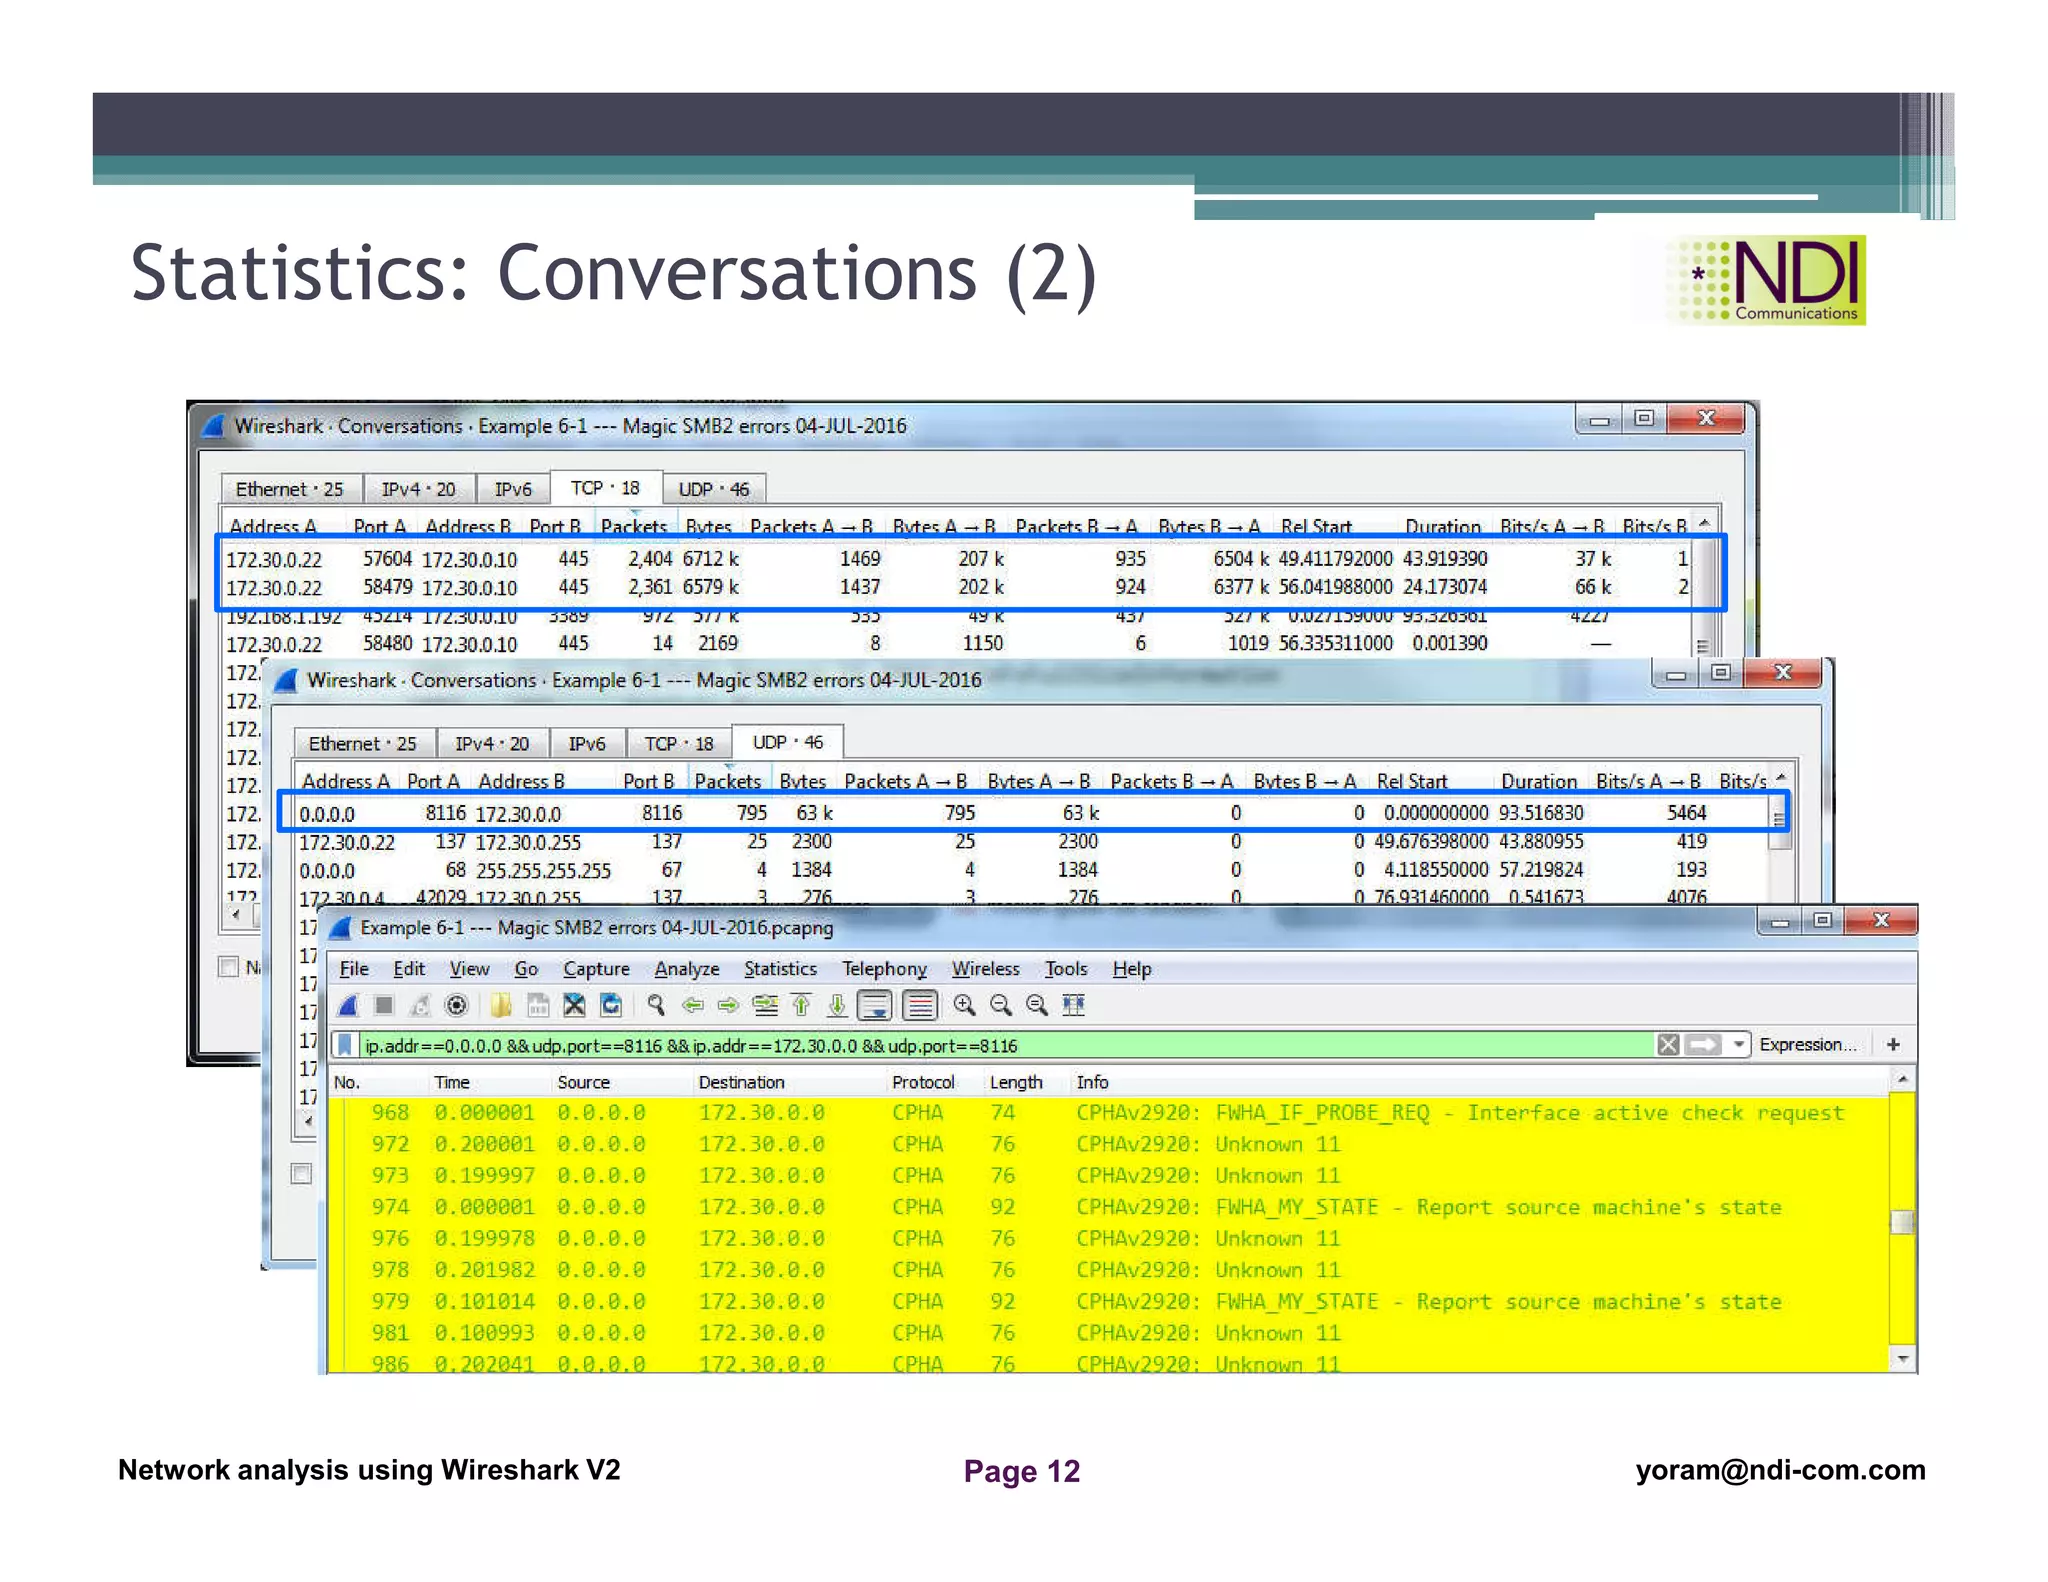Open the File menu
This screenshot has height=1582, width=2048.
point(354,969)
